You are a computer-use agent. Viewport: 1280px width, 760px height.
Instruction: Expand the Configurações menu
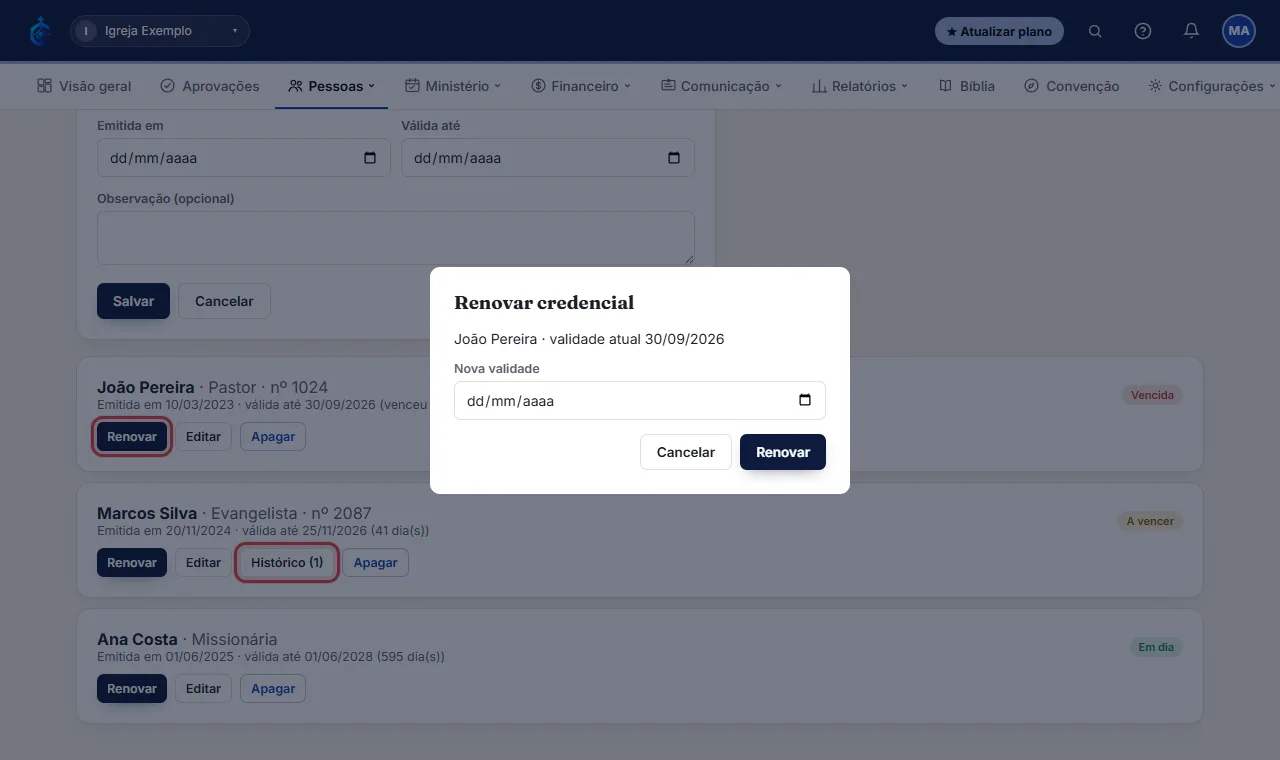click(1212, 86)
